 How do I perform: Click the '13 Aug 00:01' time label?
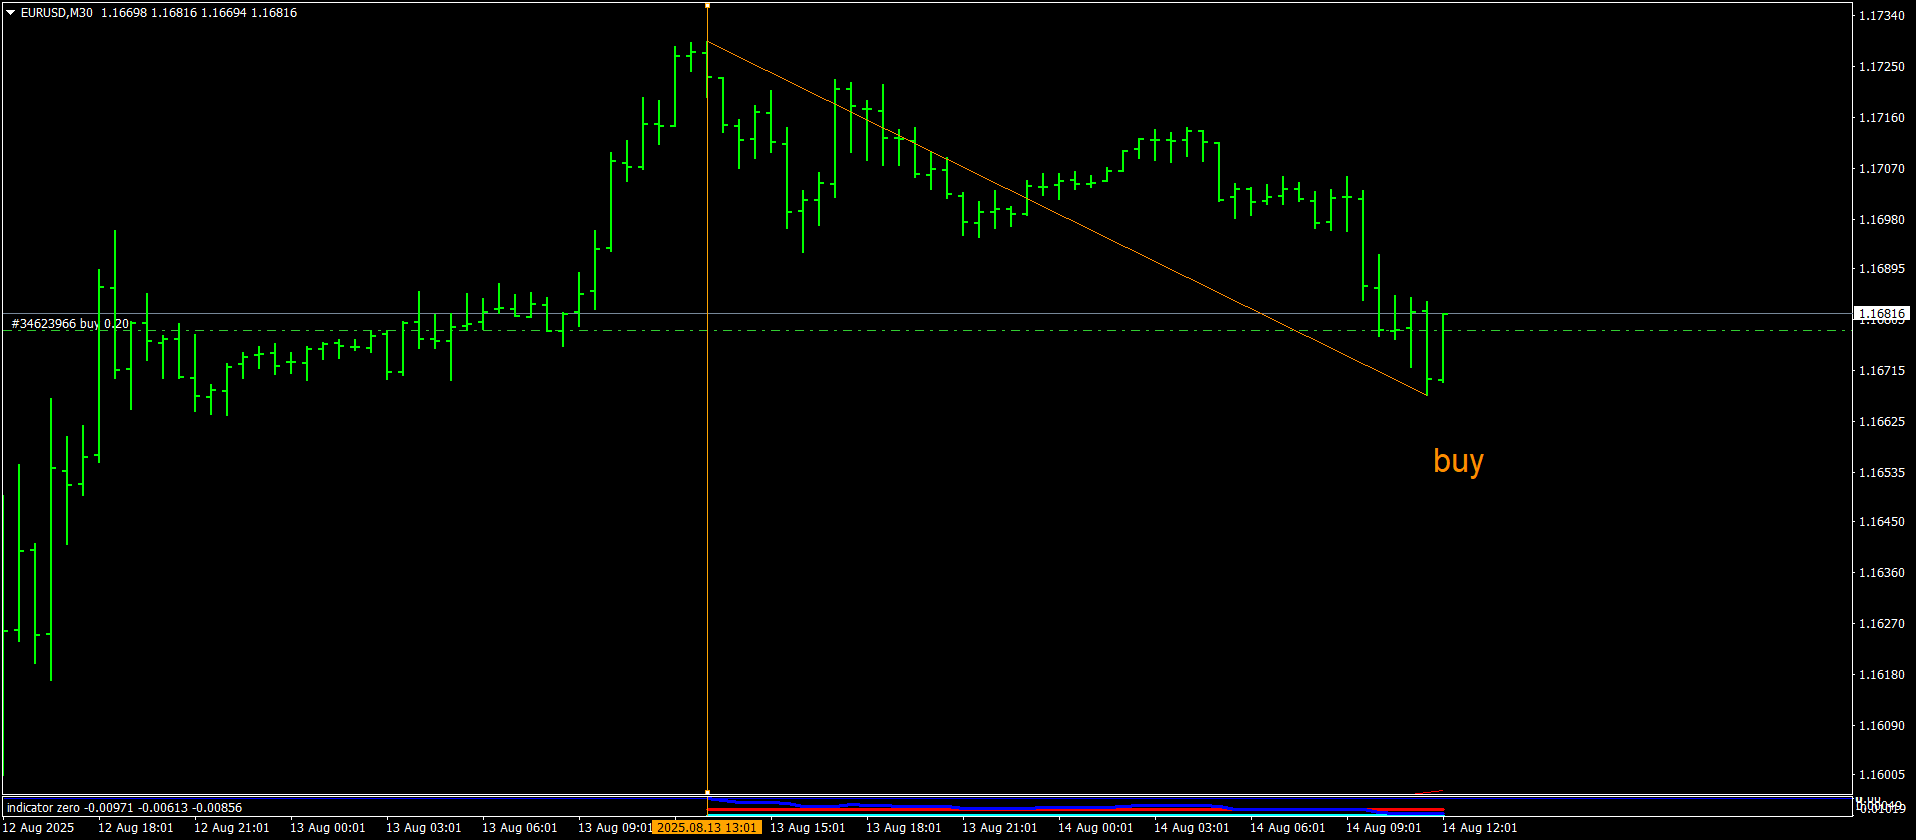tap(328, 828)
